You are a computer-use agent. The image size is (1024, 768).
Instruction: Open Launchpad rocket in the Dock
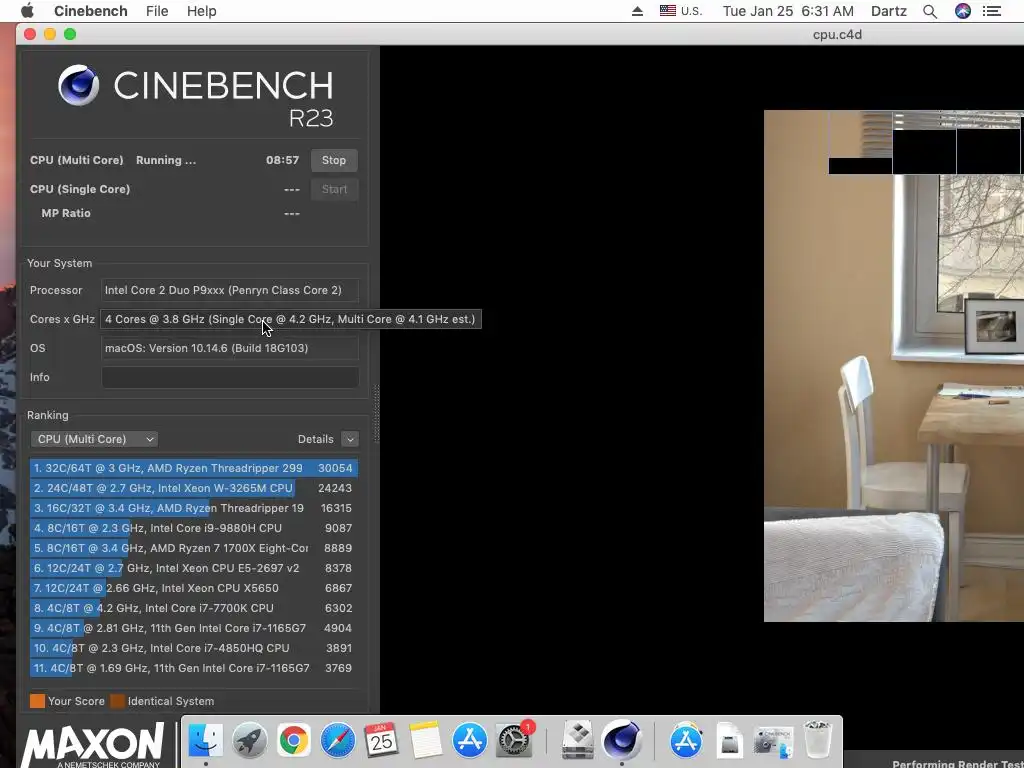(x=249, y=741)
